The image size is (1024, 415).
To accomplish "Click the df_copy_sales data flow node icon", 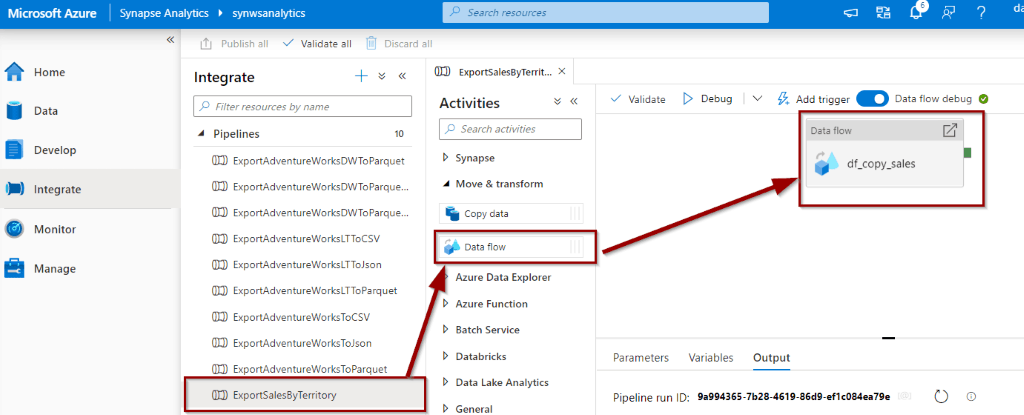I will [x=827, y=164].
